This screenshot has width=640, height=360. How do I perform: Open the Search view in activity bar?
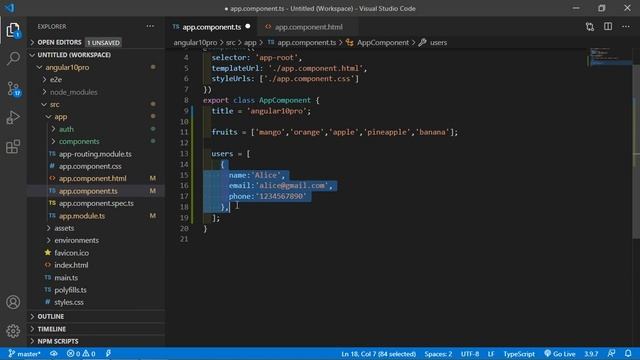pyautogui.click(x=13, y=58)
